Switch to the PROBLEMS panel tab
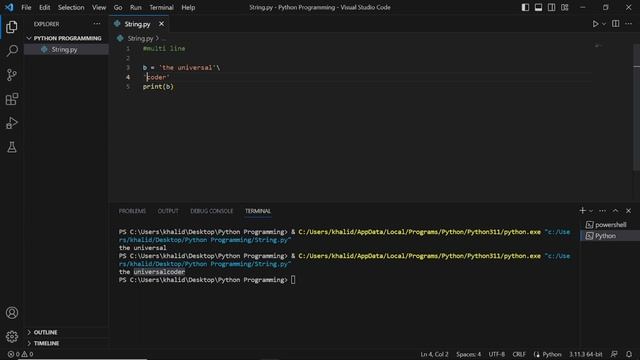This screenshot has height=360, width=640. [x=132, y=211]
